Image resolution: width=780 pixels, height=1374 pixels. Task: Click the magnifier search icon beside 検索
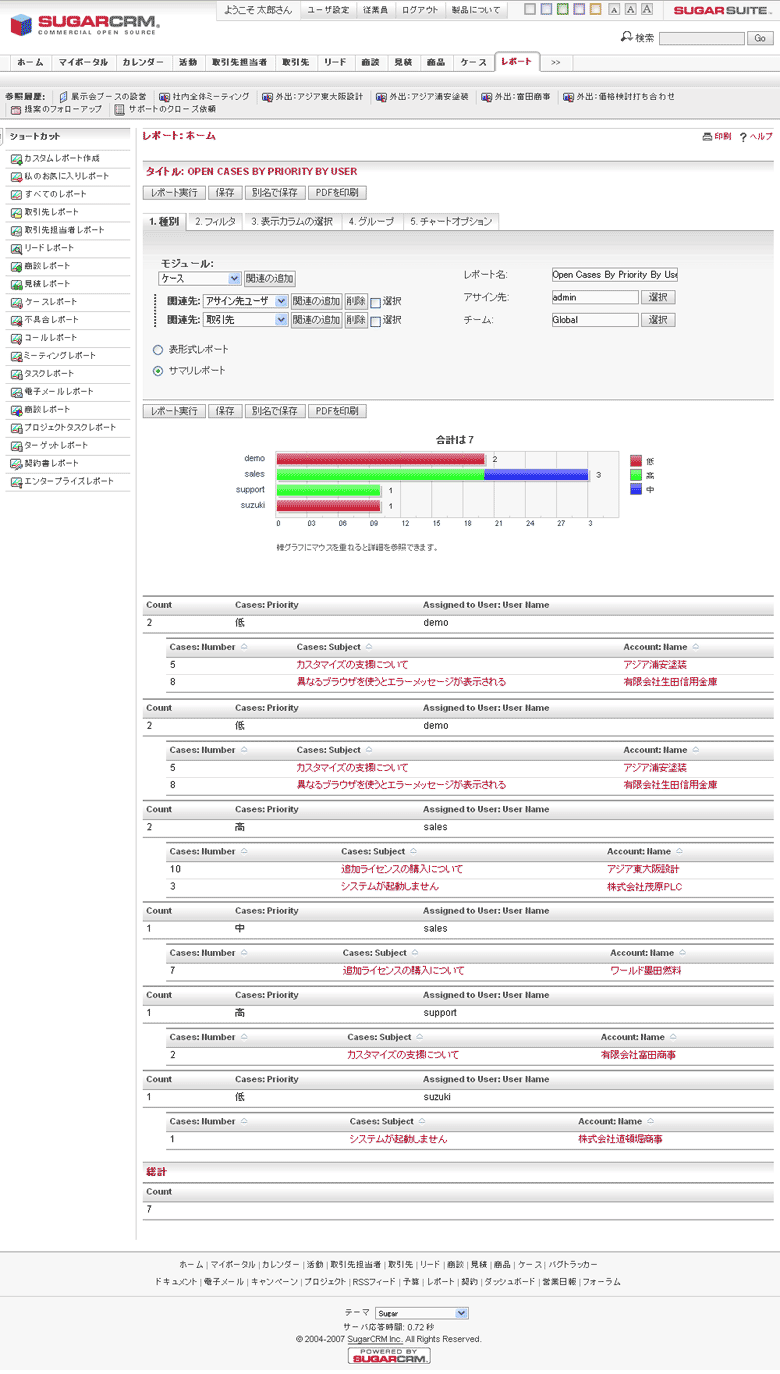(x=626, y=37)
